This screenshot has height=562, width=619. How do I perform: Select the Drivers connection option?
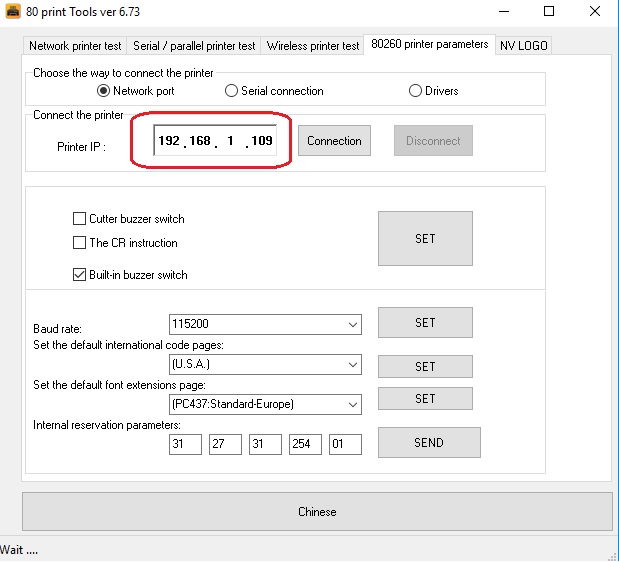[x=416, y=91]
